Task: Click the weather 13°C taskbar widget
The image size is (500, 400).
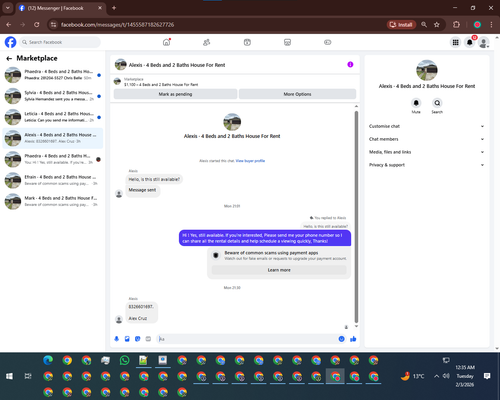Action: coord(413,376)
